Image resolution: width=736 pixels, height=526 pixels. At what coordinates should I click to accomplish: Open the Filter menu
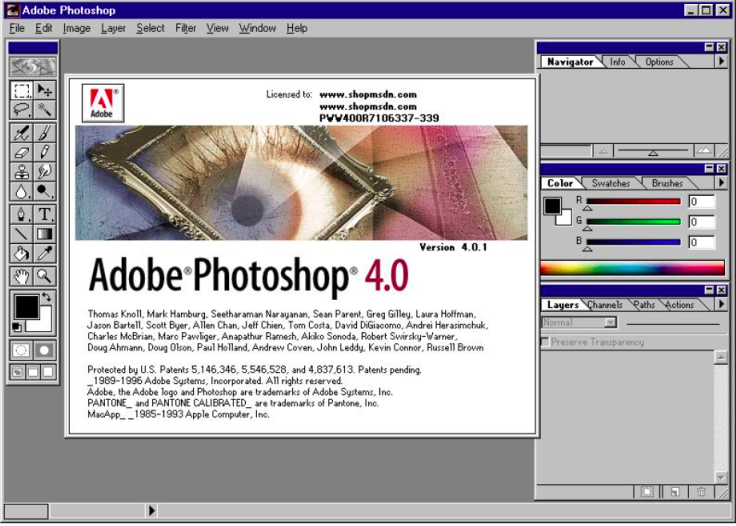(185, 28)
